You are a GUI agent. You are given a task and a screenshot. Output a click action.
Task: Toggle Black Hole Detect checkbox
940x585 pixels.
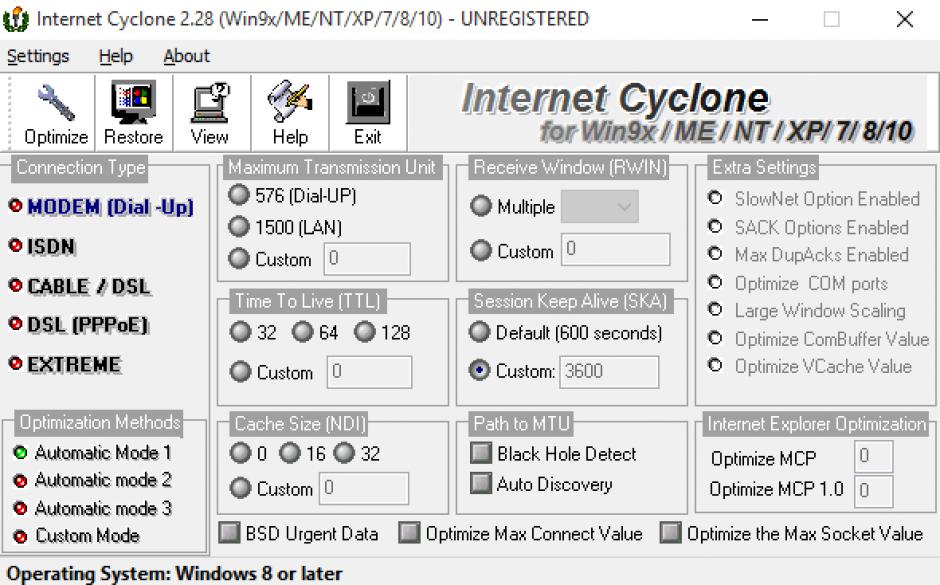pyautogui.click(x=481, y=453)
